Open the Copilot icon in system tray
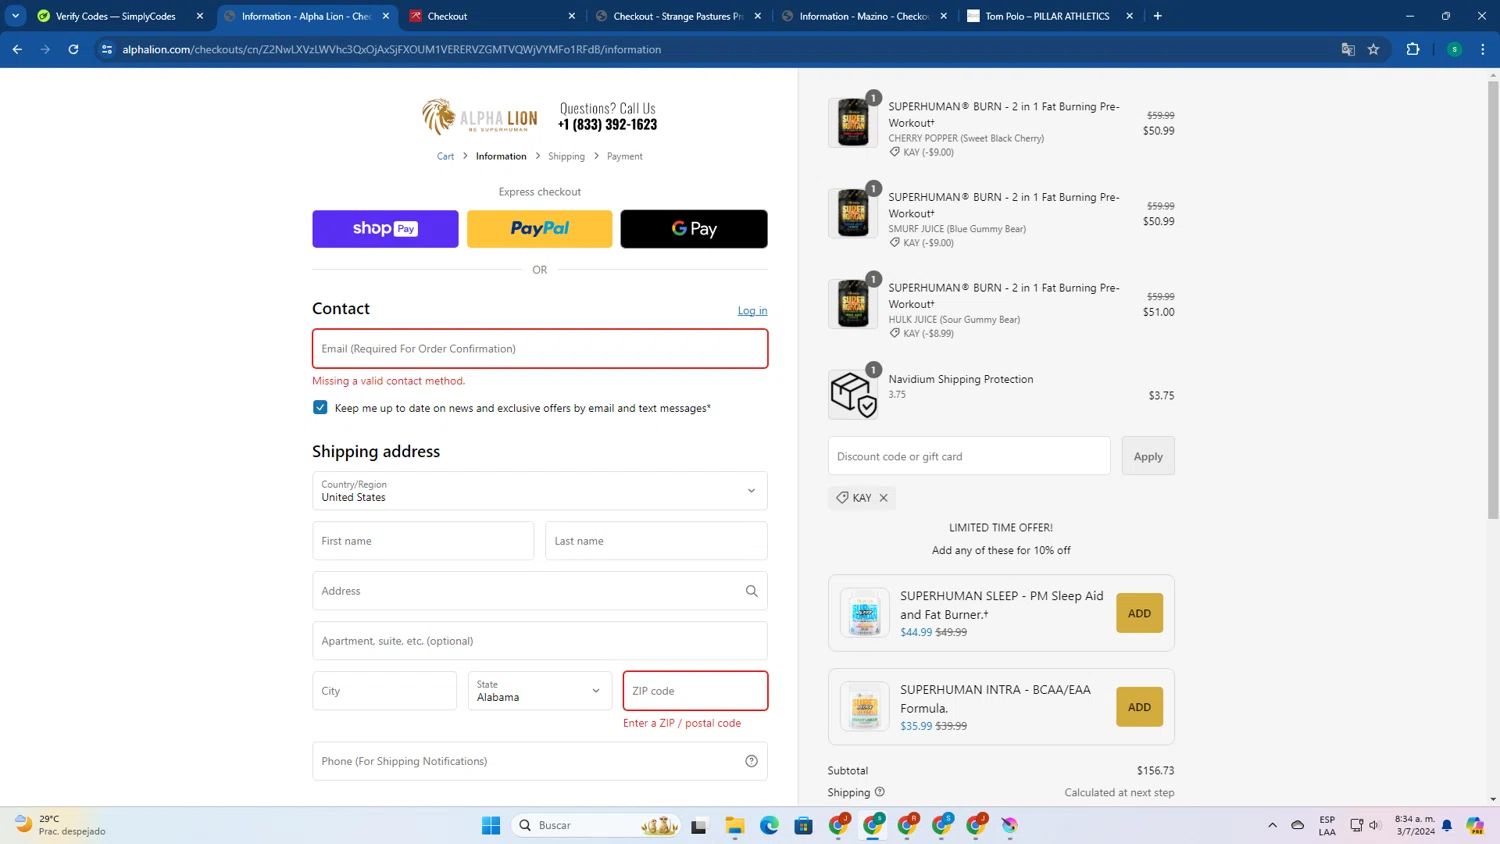 point(1475,825)
